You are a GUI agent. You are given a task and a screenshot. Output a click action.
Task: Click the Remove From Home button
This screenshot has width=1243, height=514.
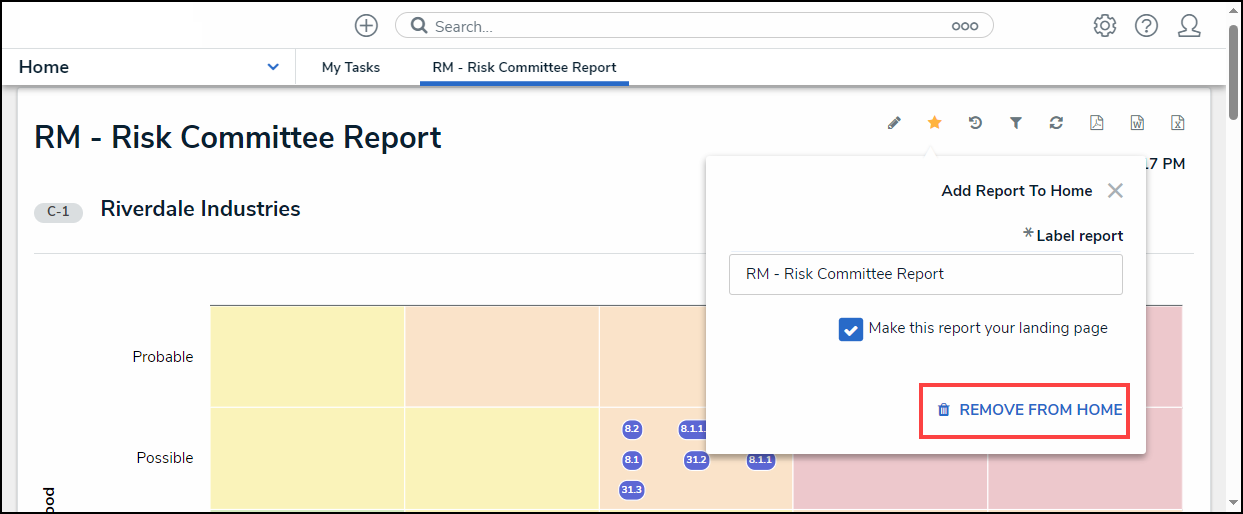click(x=1029, y=410)
